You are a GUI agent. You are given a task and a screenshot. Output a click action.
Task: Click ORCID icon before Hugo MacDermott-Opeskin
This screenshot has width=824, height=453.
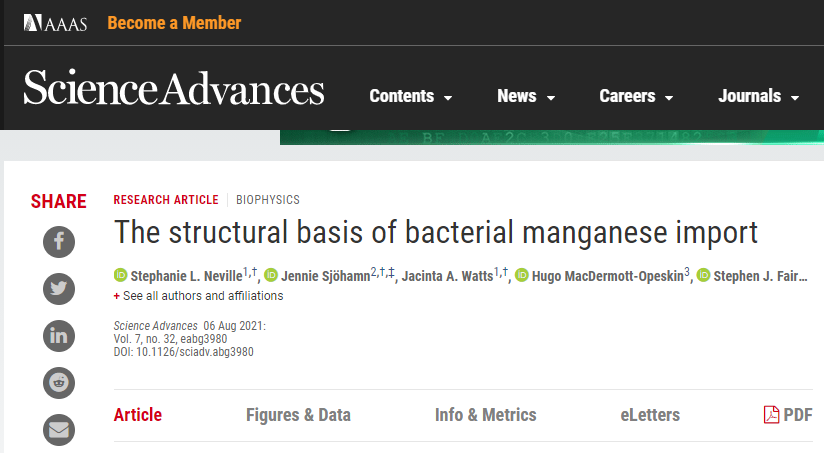tap(522, 276)
